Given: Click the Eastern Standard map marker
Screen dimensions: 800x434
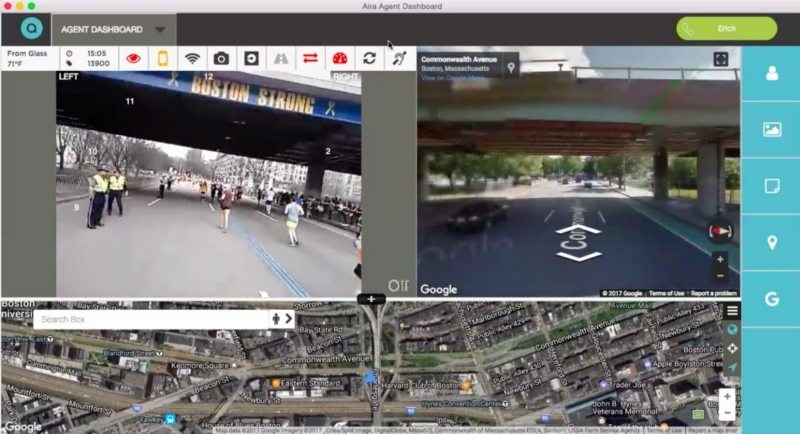Looking at the screenshot, I should [x=276, y=383].
